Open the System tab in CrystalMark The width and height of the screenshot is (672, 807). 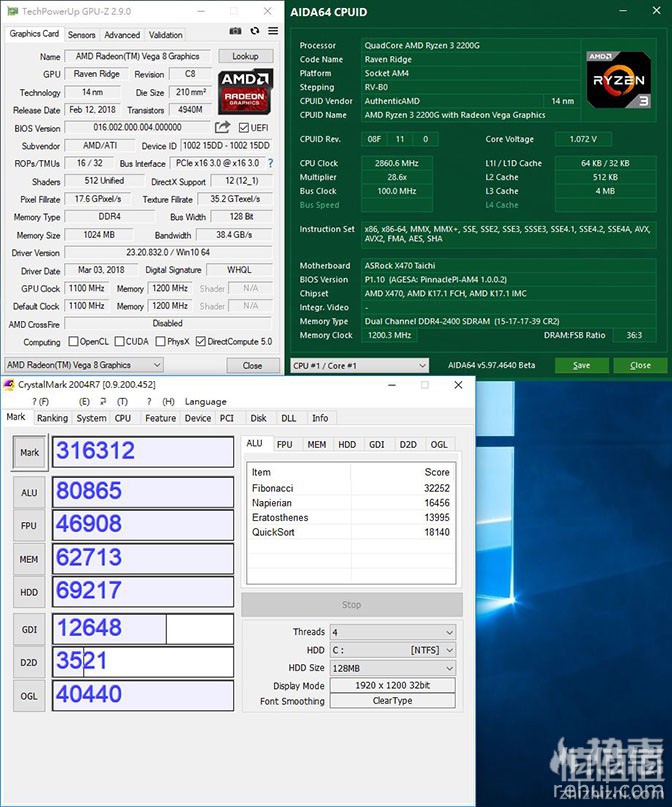[91, 418]
